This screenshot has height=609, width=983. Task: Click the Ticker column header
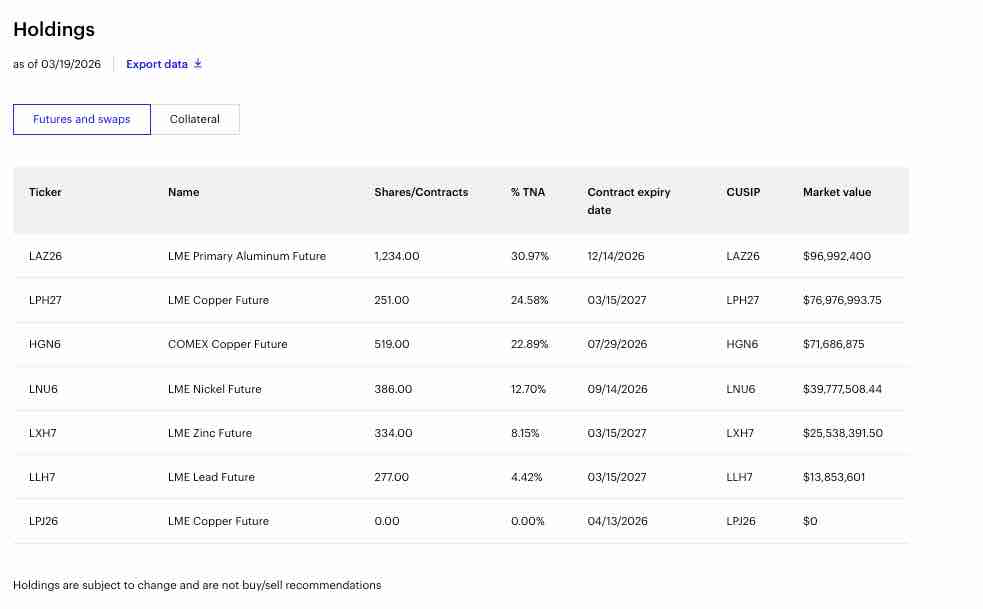(45, 192)
